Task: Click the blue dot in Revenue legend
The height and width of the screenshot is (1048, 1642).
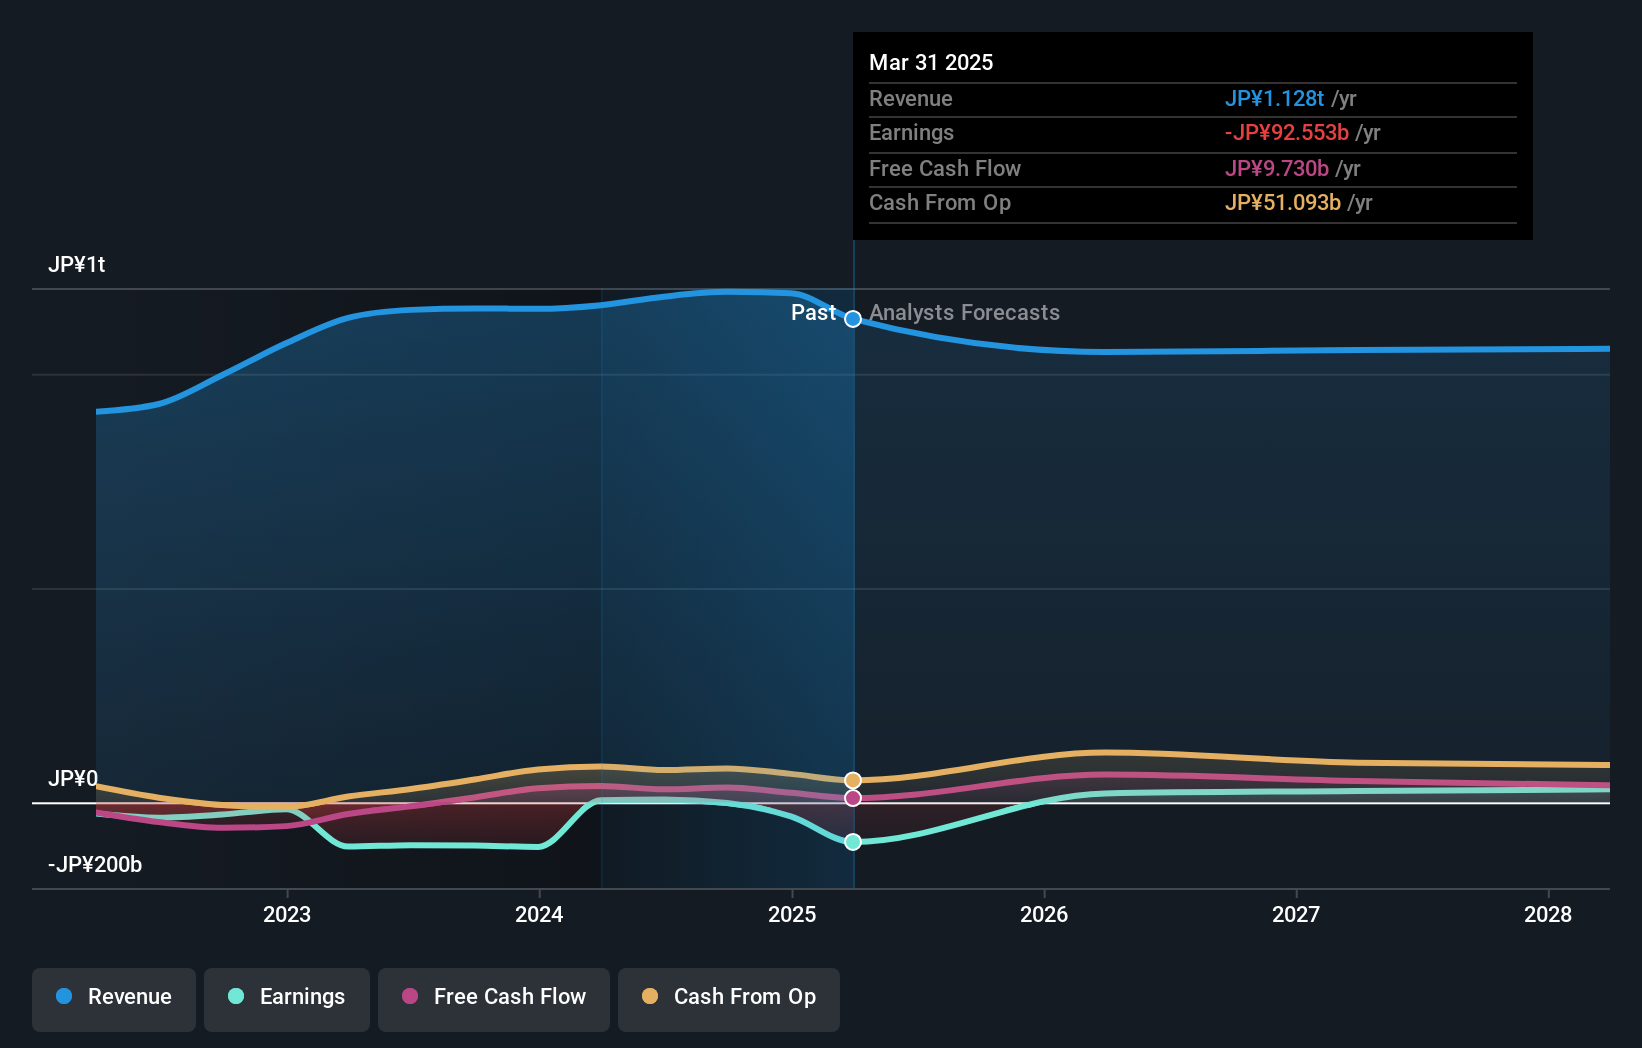Action: (x=64, y=996)
